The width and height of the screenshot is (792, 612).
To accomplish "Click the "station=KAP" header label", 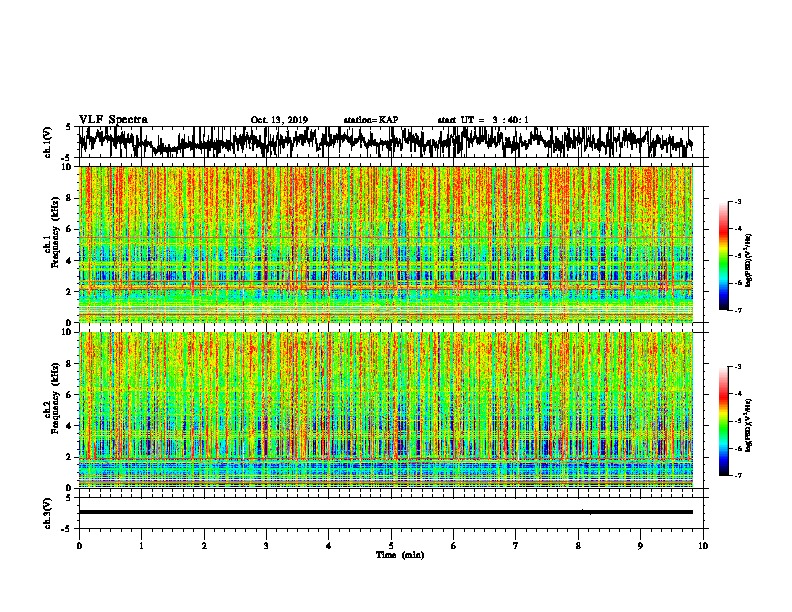I will [x=371, y=120].
